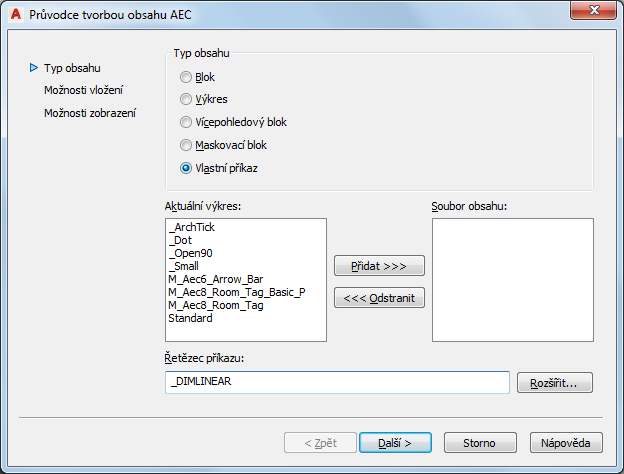This screenshot has width=624, height=474.
Task: Select Vícepohledový blok radio option
Action: 185,122
